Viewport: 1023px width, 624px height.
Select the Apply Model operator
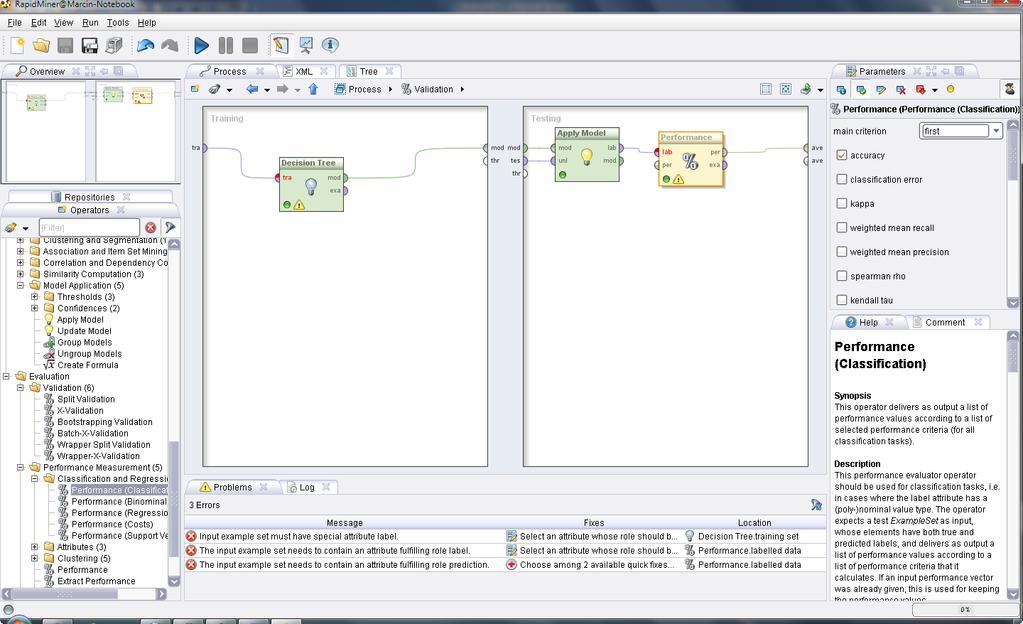587,155
